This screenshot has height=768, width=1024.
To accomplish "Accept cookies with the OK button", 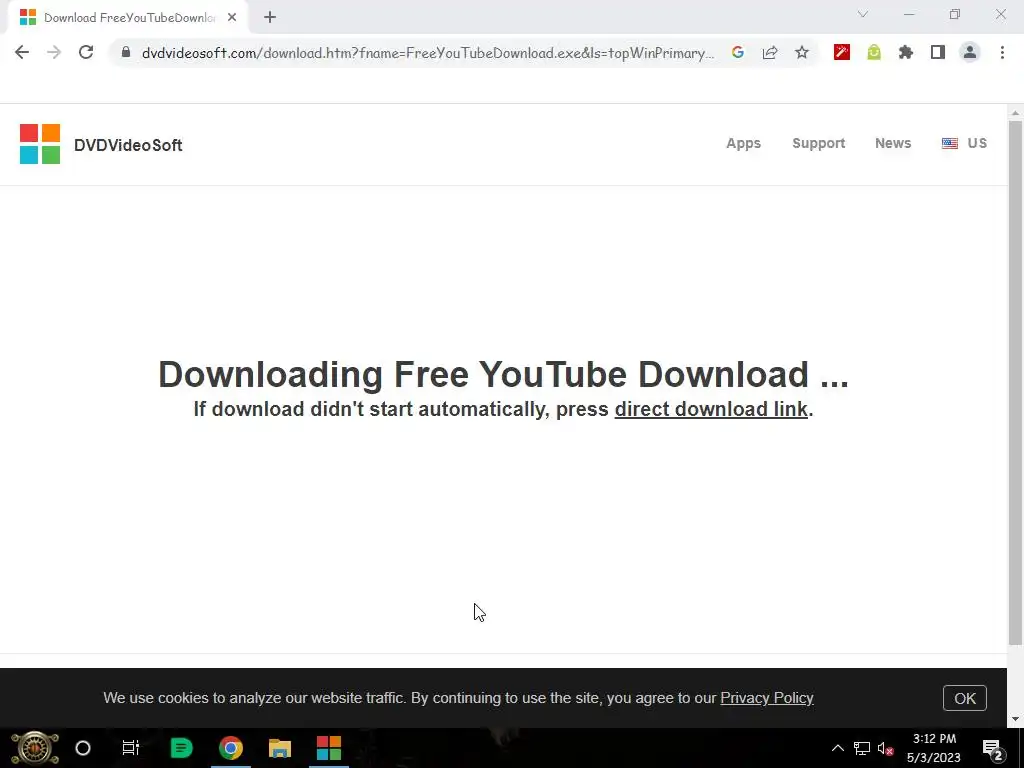I will pyautogui.click(x=965, y=698).
